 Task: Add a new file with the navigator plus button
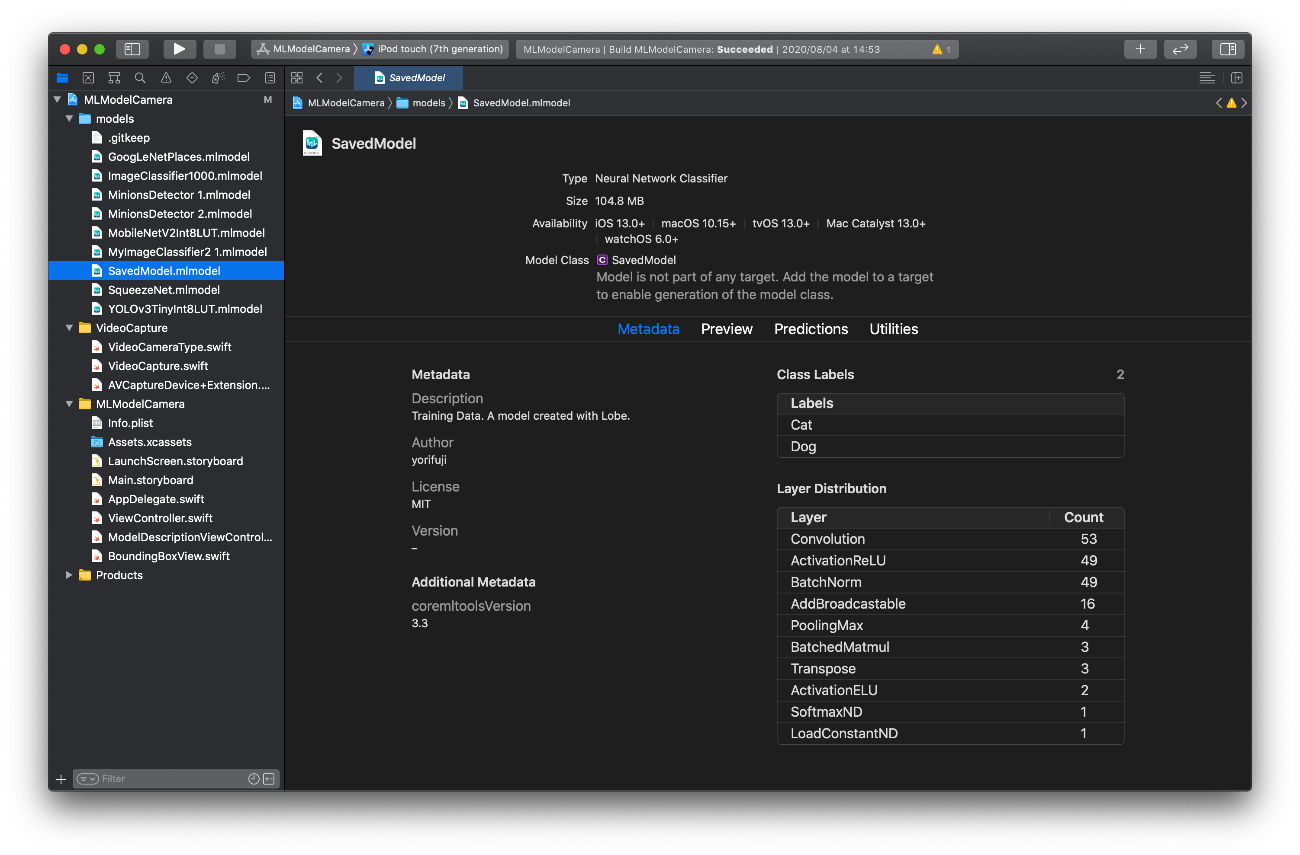click(61, 779)
